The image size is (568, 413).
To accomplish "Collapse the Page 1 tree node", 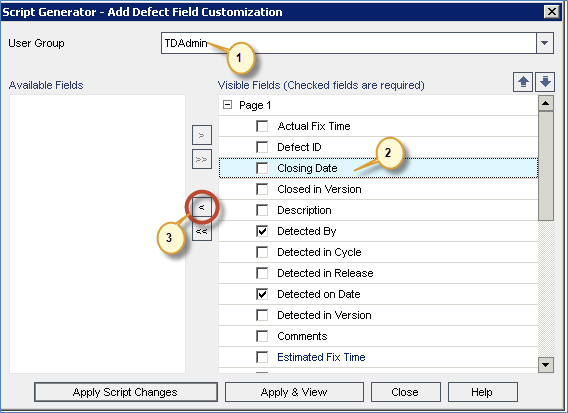I will pos(227,105).
